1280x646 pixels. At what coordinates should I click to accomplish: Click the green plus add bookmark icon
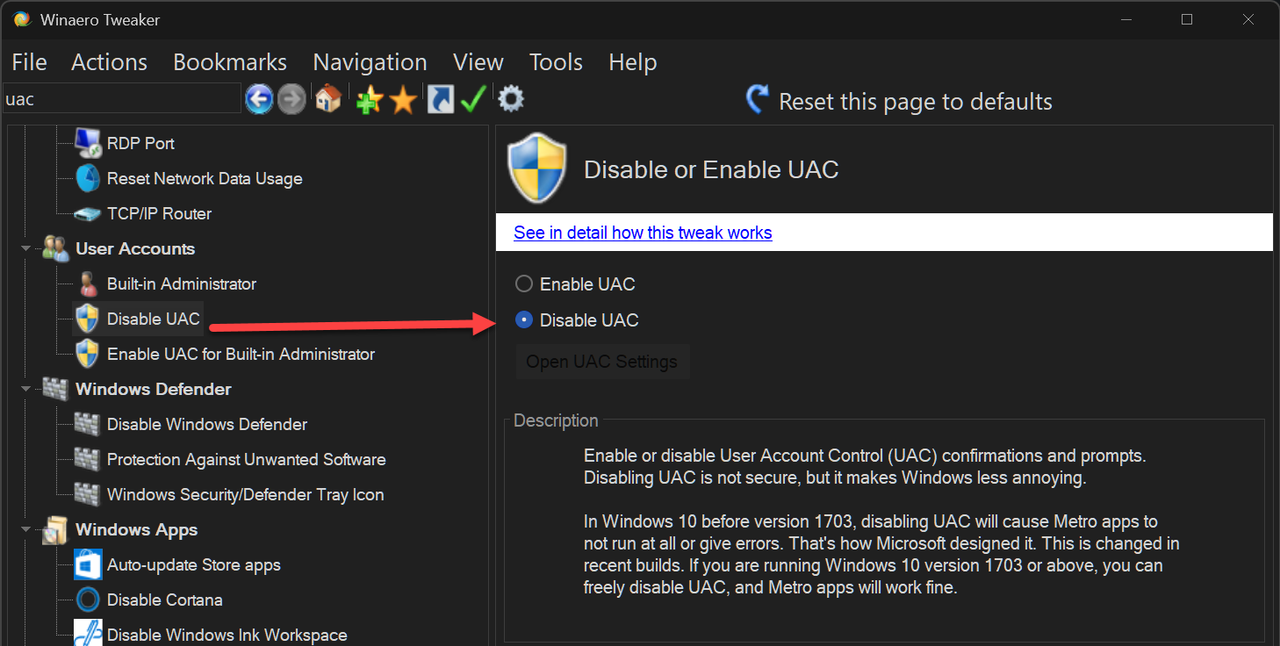click(369, 99)
